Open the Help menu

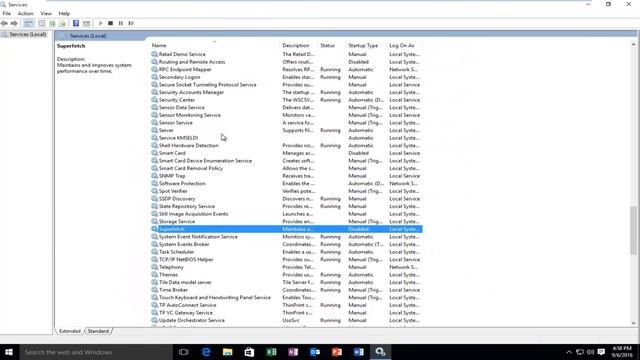64,13
